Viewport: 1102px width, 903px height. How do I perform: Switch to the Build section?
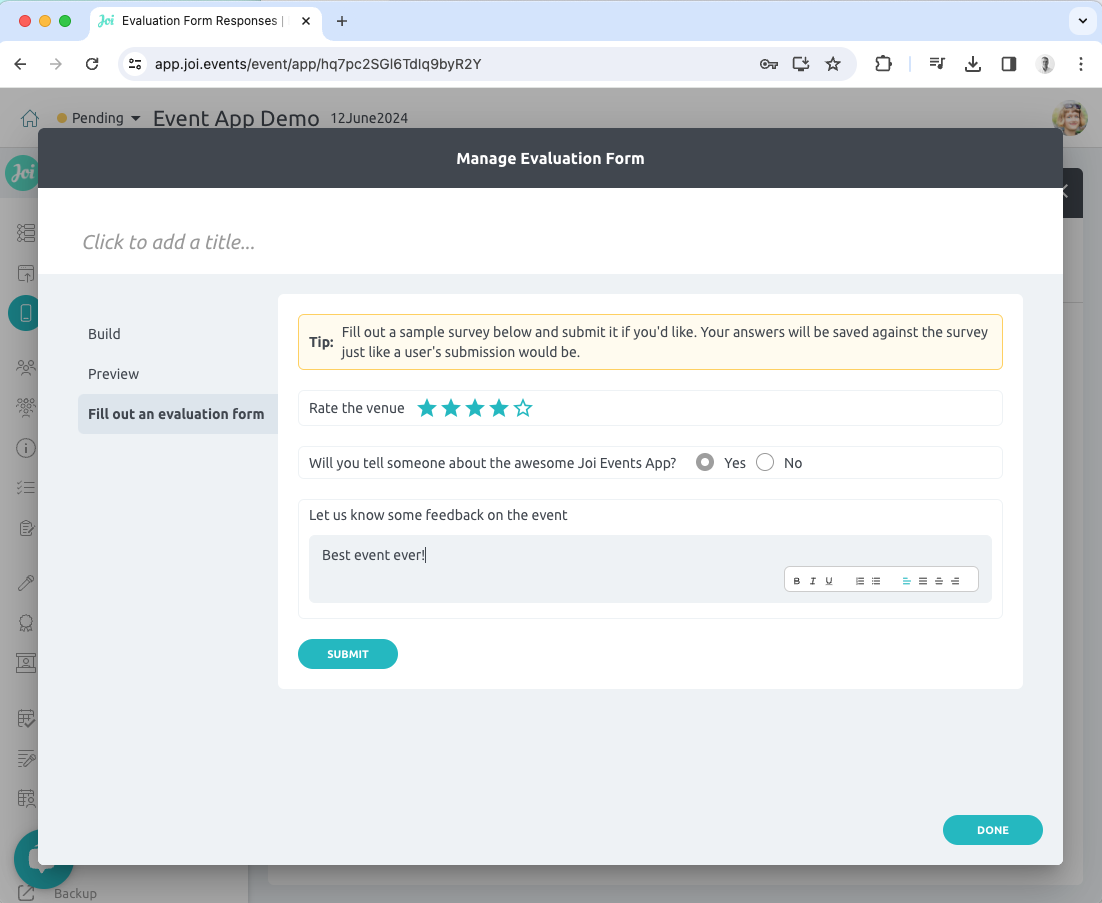pyautogui.click(x=104, y=334)
